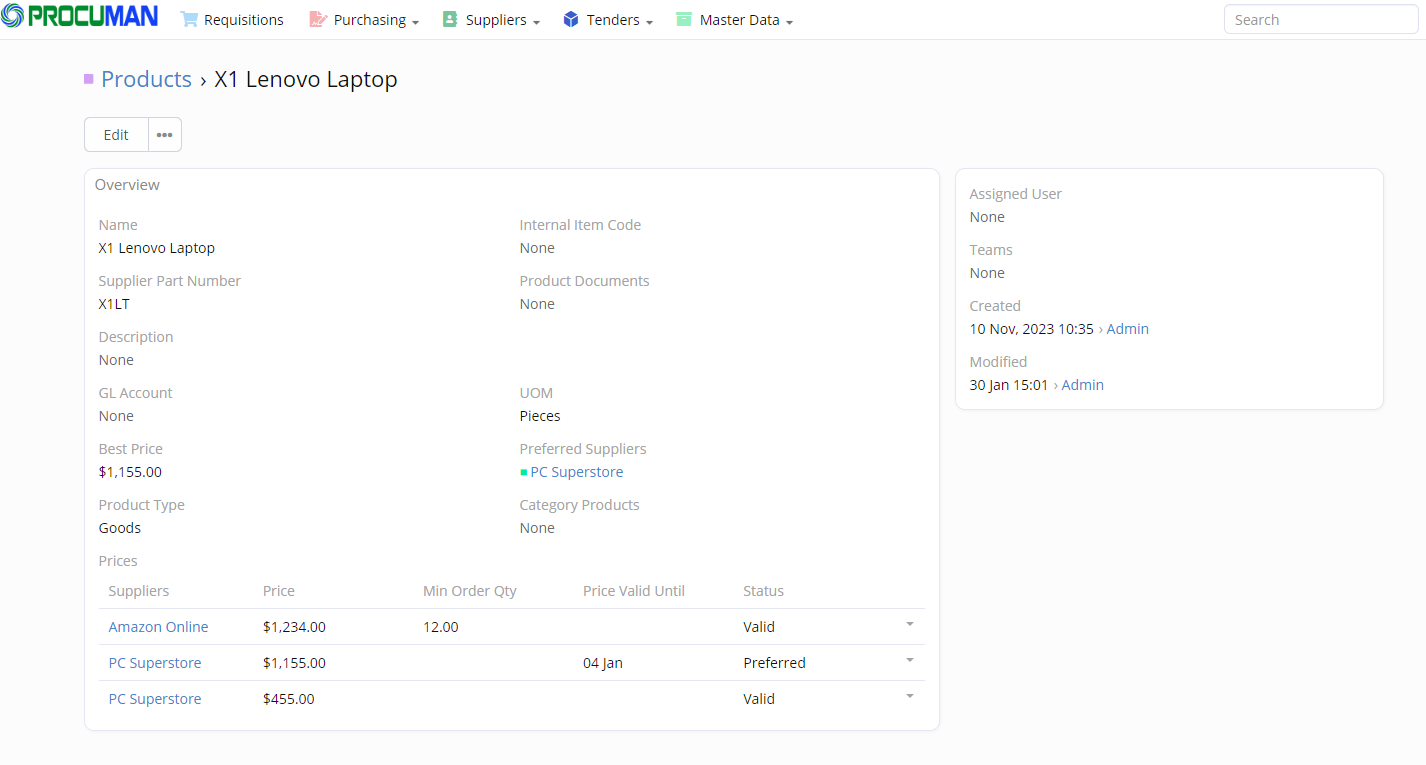Image resolution: width=1426 pixels, height=765 pixels.
Task: Expand the Amazon Online row actions arrow
Action: click(x=909, y=624)
